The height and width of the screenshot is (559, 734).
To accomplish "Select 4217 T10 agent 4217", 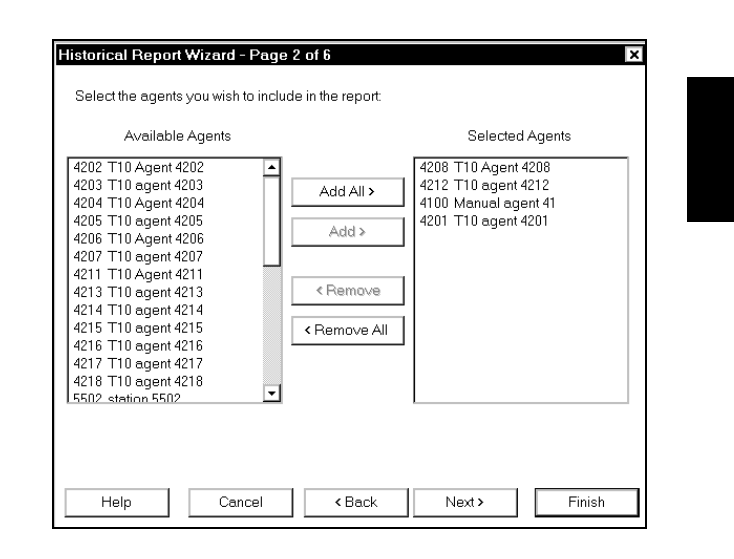I will coord(166,363).
